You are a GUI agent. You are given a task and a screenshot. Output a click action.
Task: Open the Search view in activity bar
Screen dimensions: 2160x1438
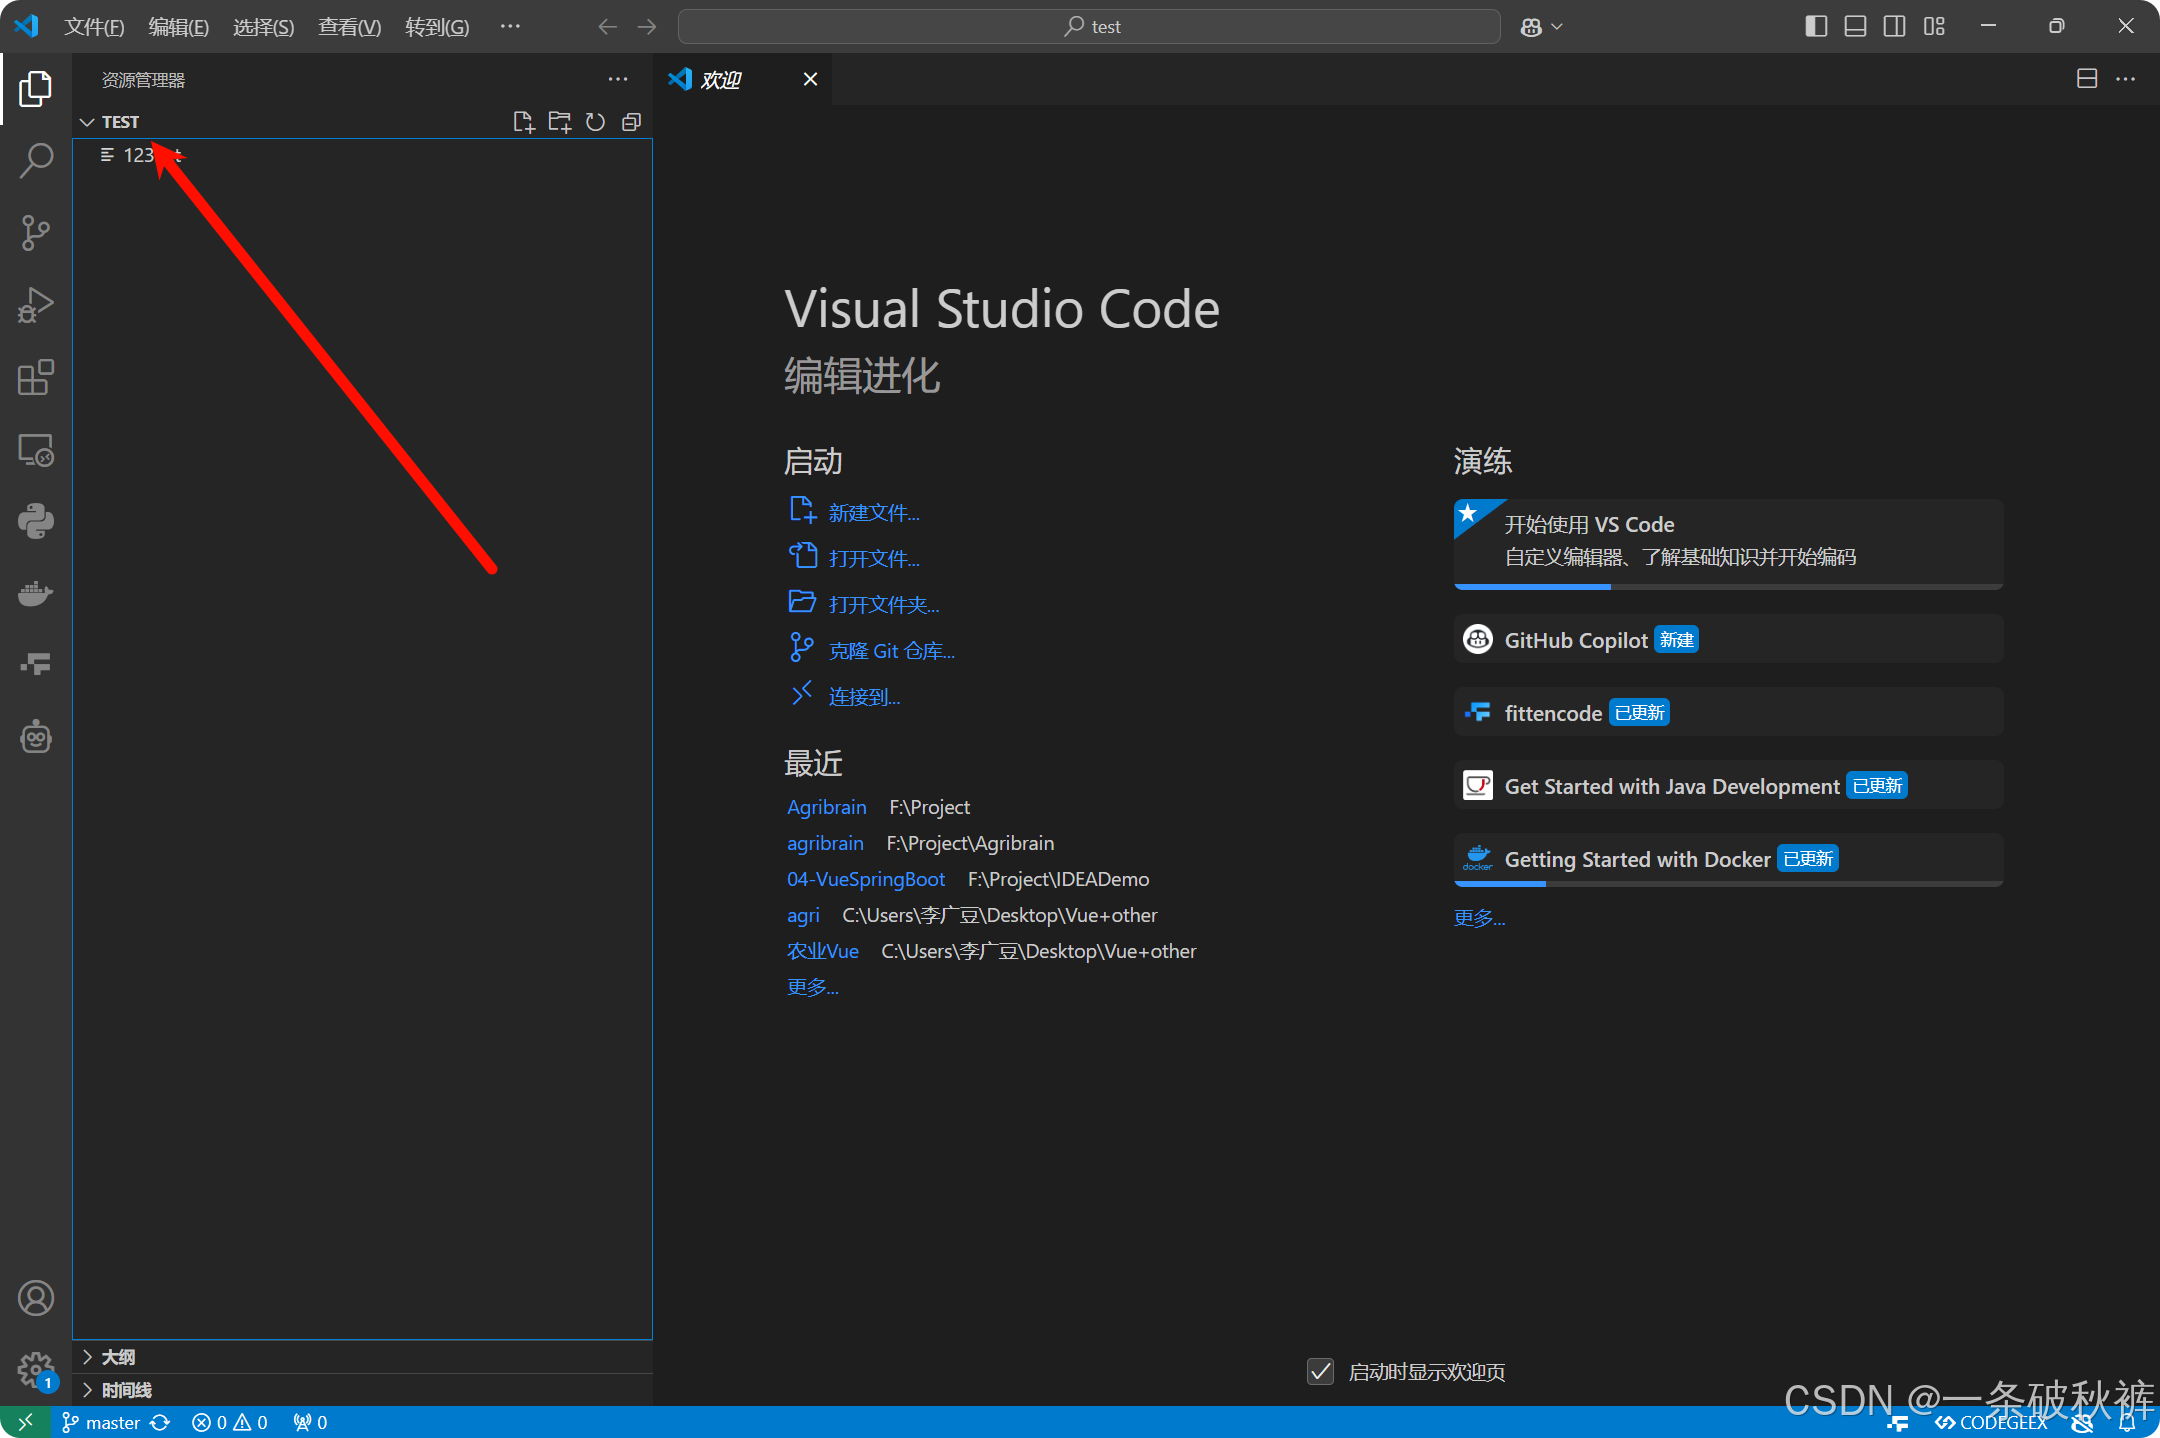36,160
